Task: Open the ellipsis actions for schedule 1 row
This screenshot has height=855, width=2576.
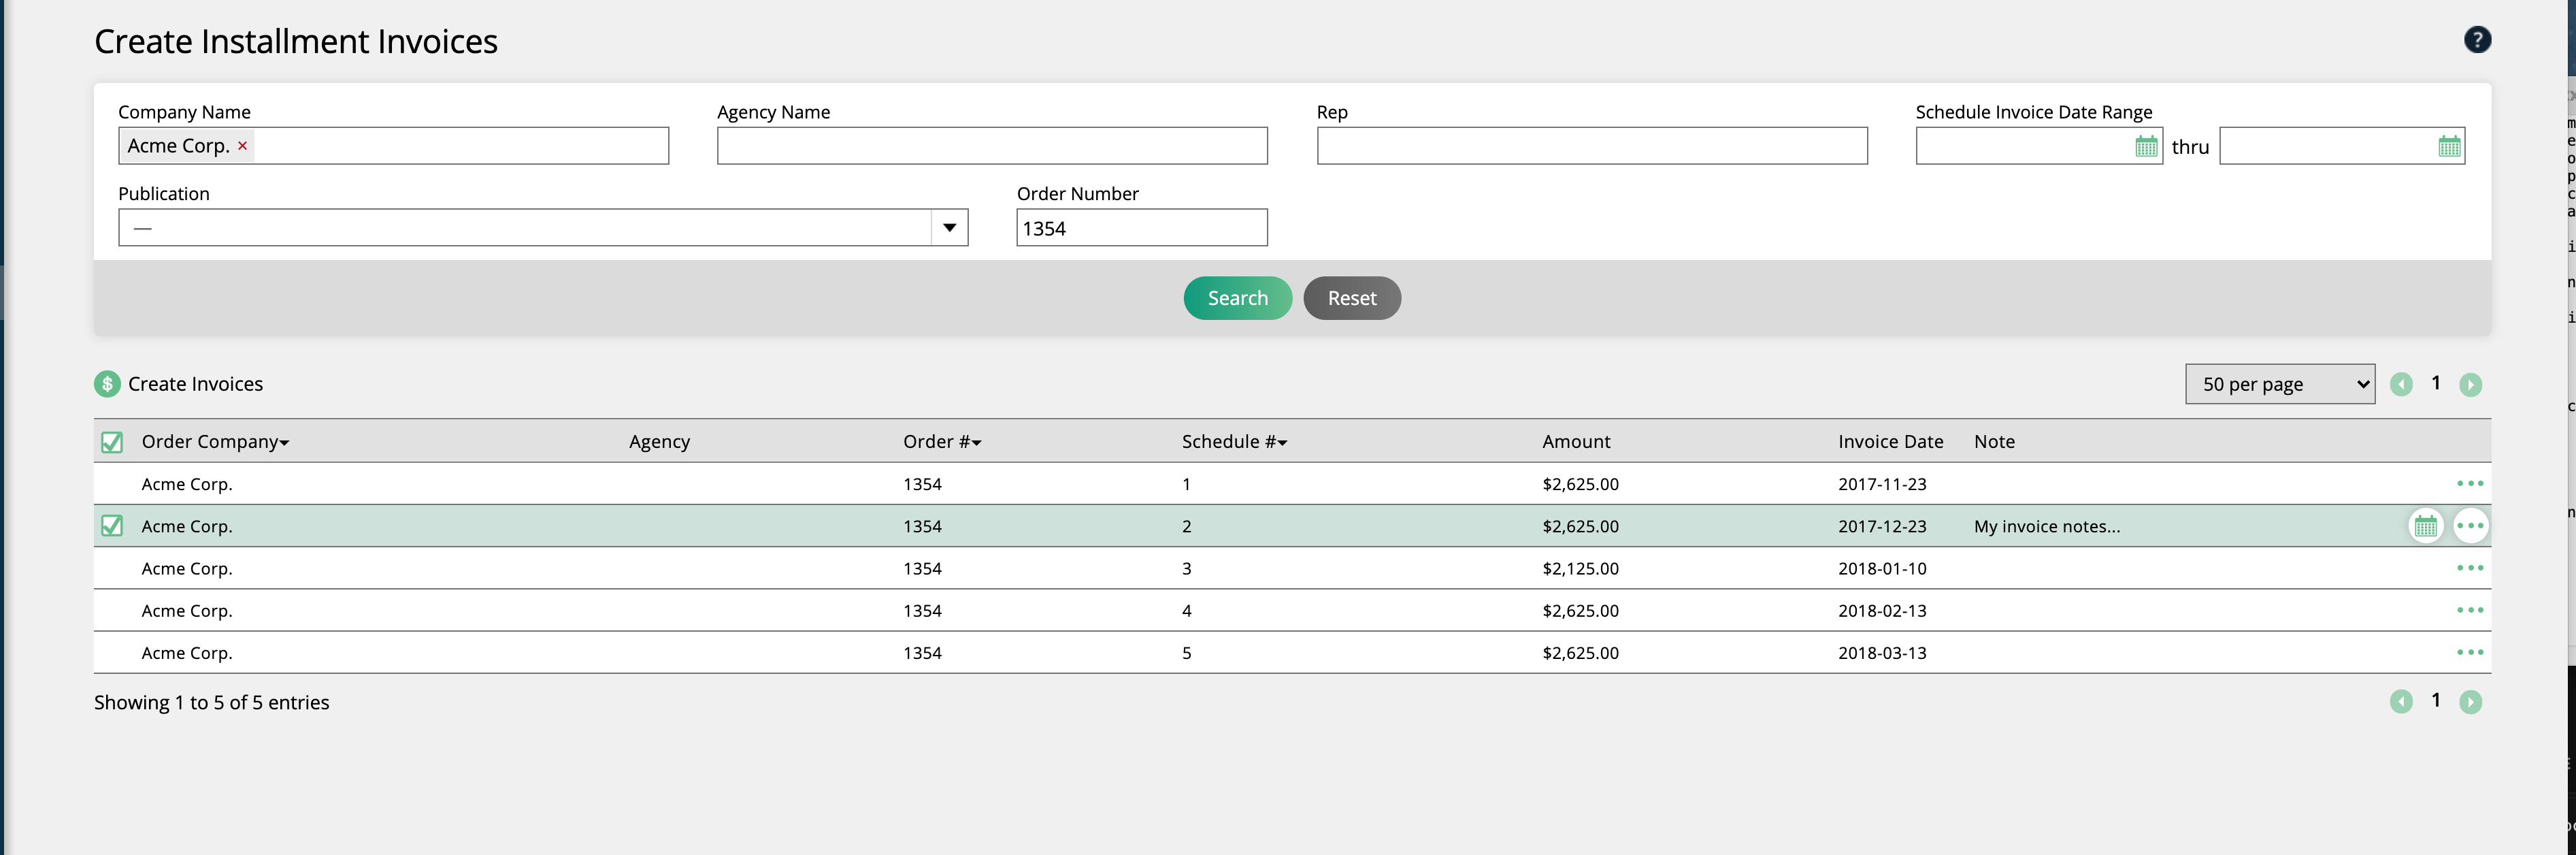Action: tap(2471, 483)
